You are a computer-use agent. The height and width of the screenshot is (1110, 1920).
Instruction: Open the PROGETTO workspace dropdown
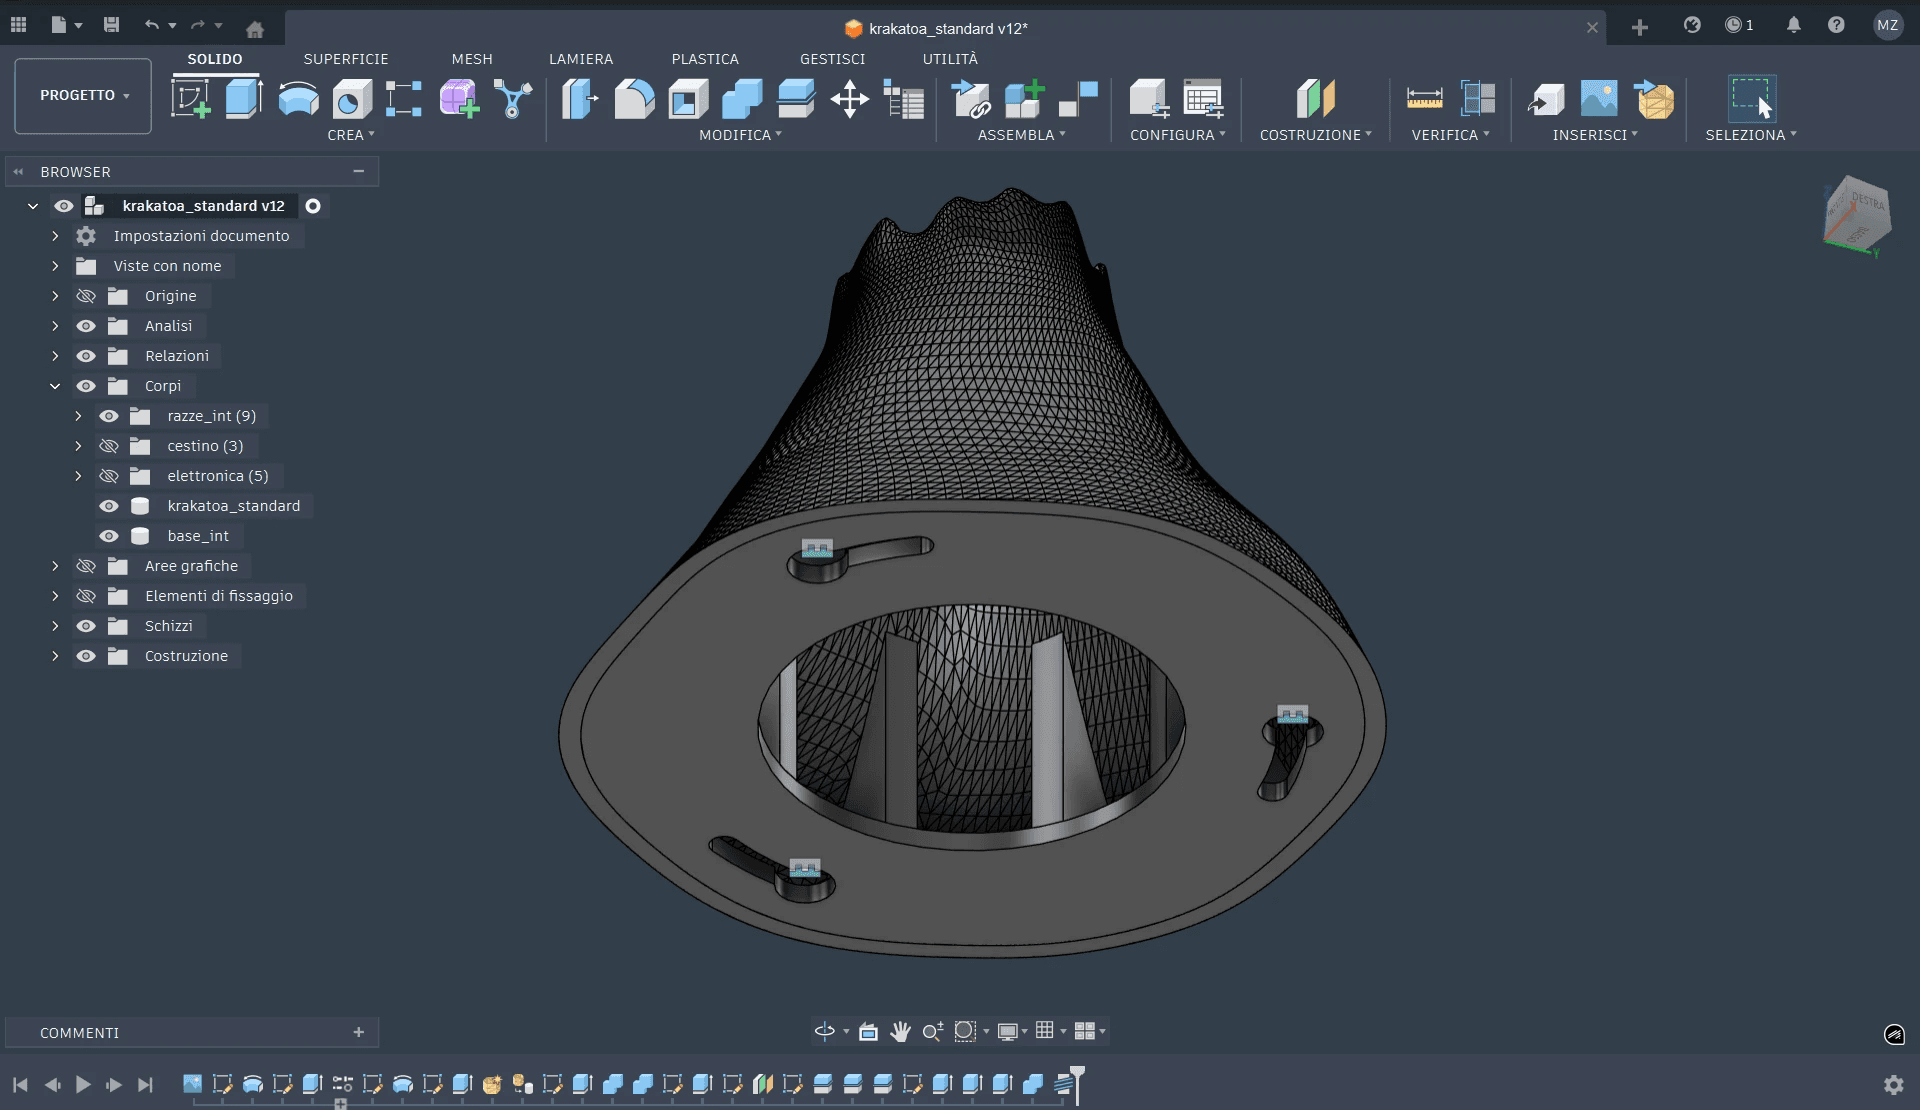(x=83, y=95)
